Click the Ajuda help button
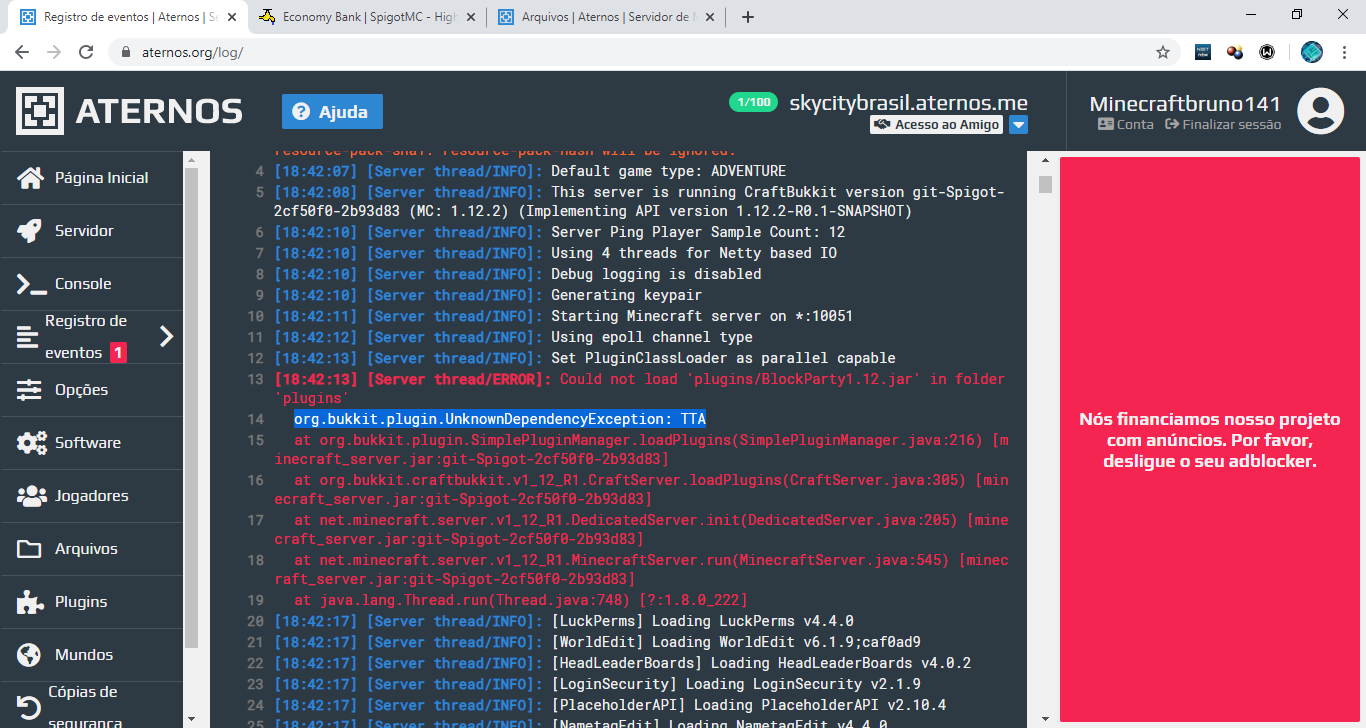The image size is (1366, 728). (332, 112)
